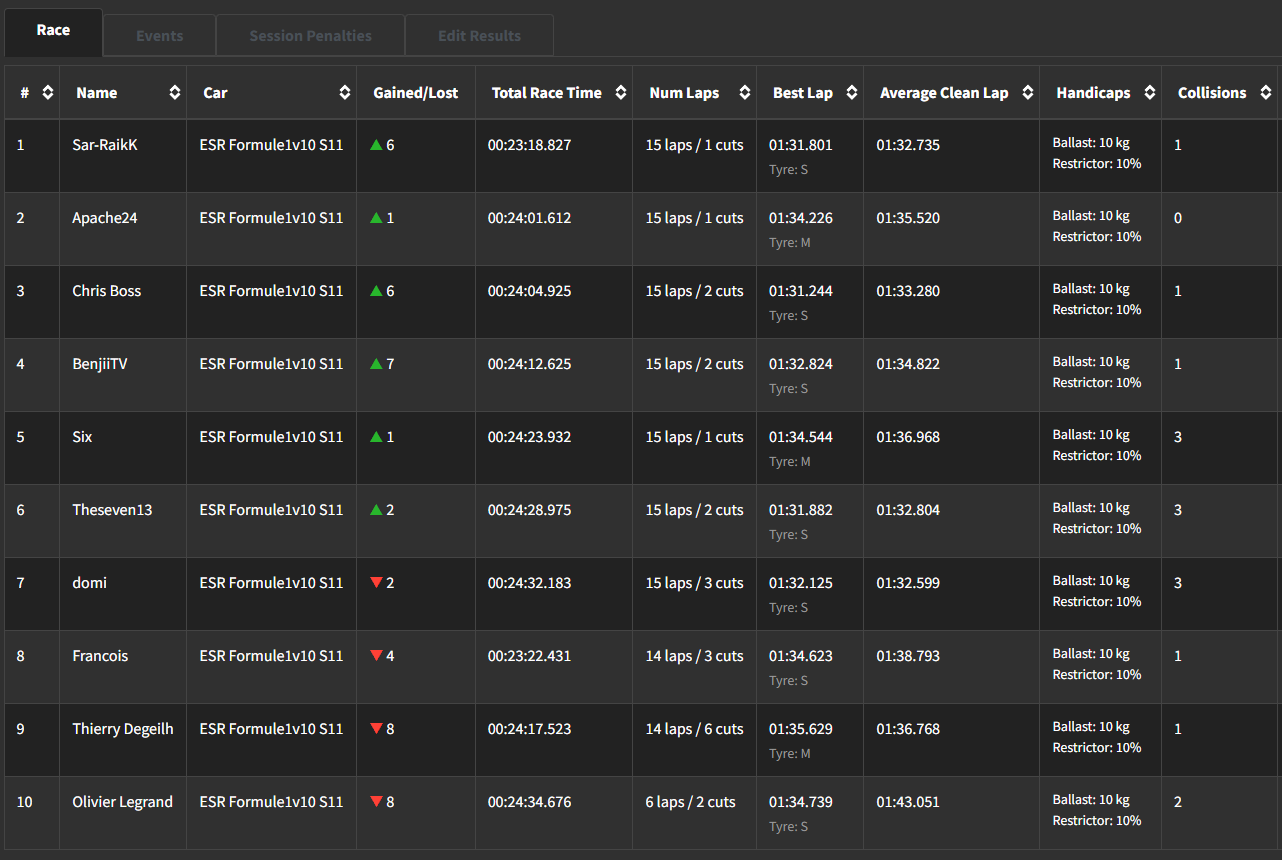This screenshot has height=860, width=1282.
Task: Switch to the Events tab
Action: click(x=160, y=36)
